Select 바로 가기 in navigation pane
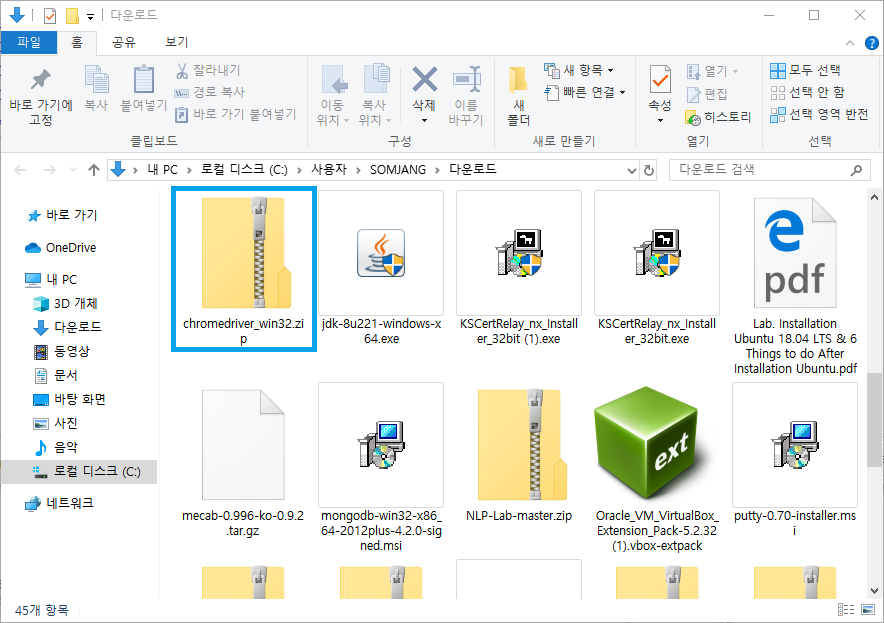Image resolution: width=884 pixels, height=623 pixels. [x=62, y=215]
